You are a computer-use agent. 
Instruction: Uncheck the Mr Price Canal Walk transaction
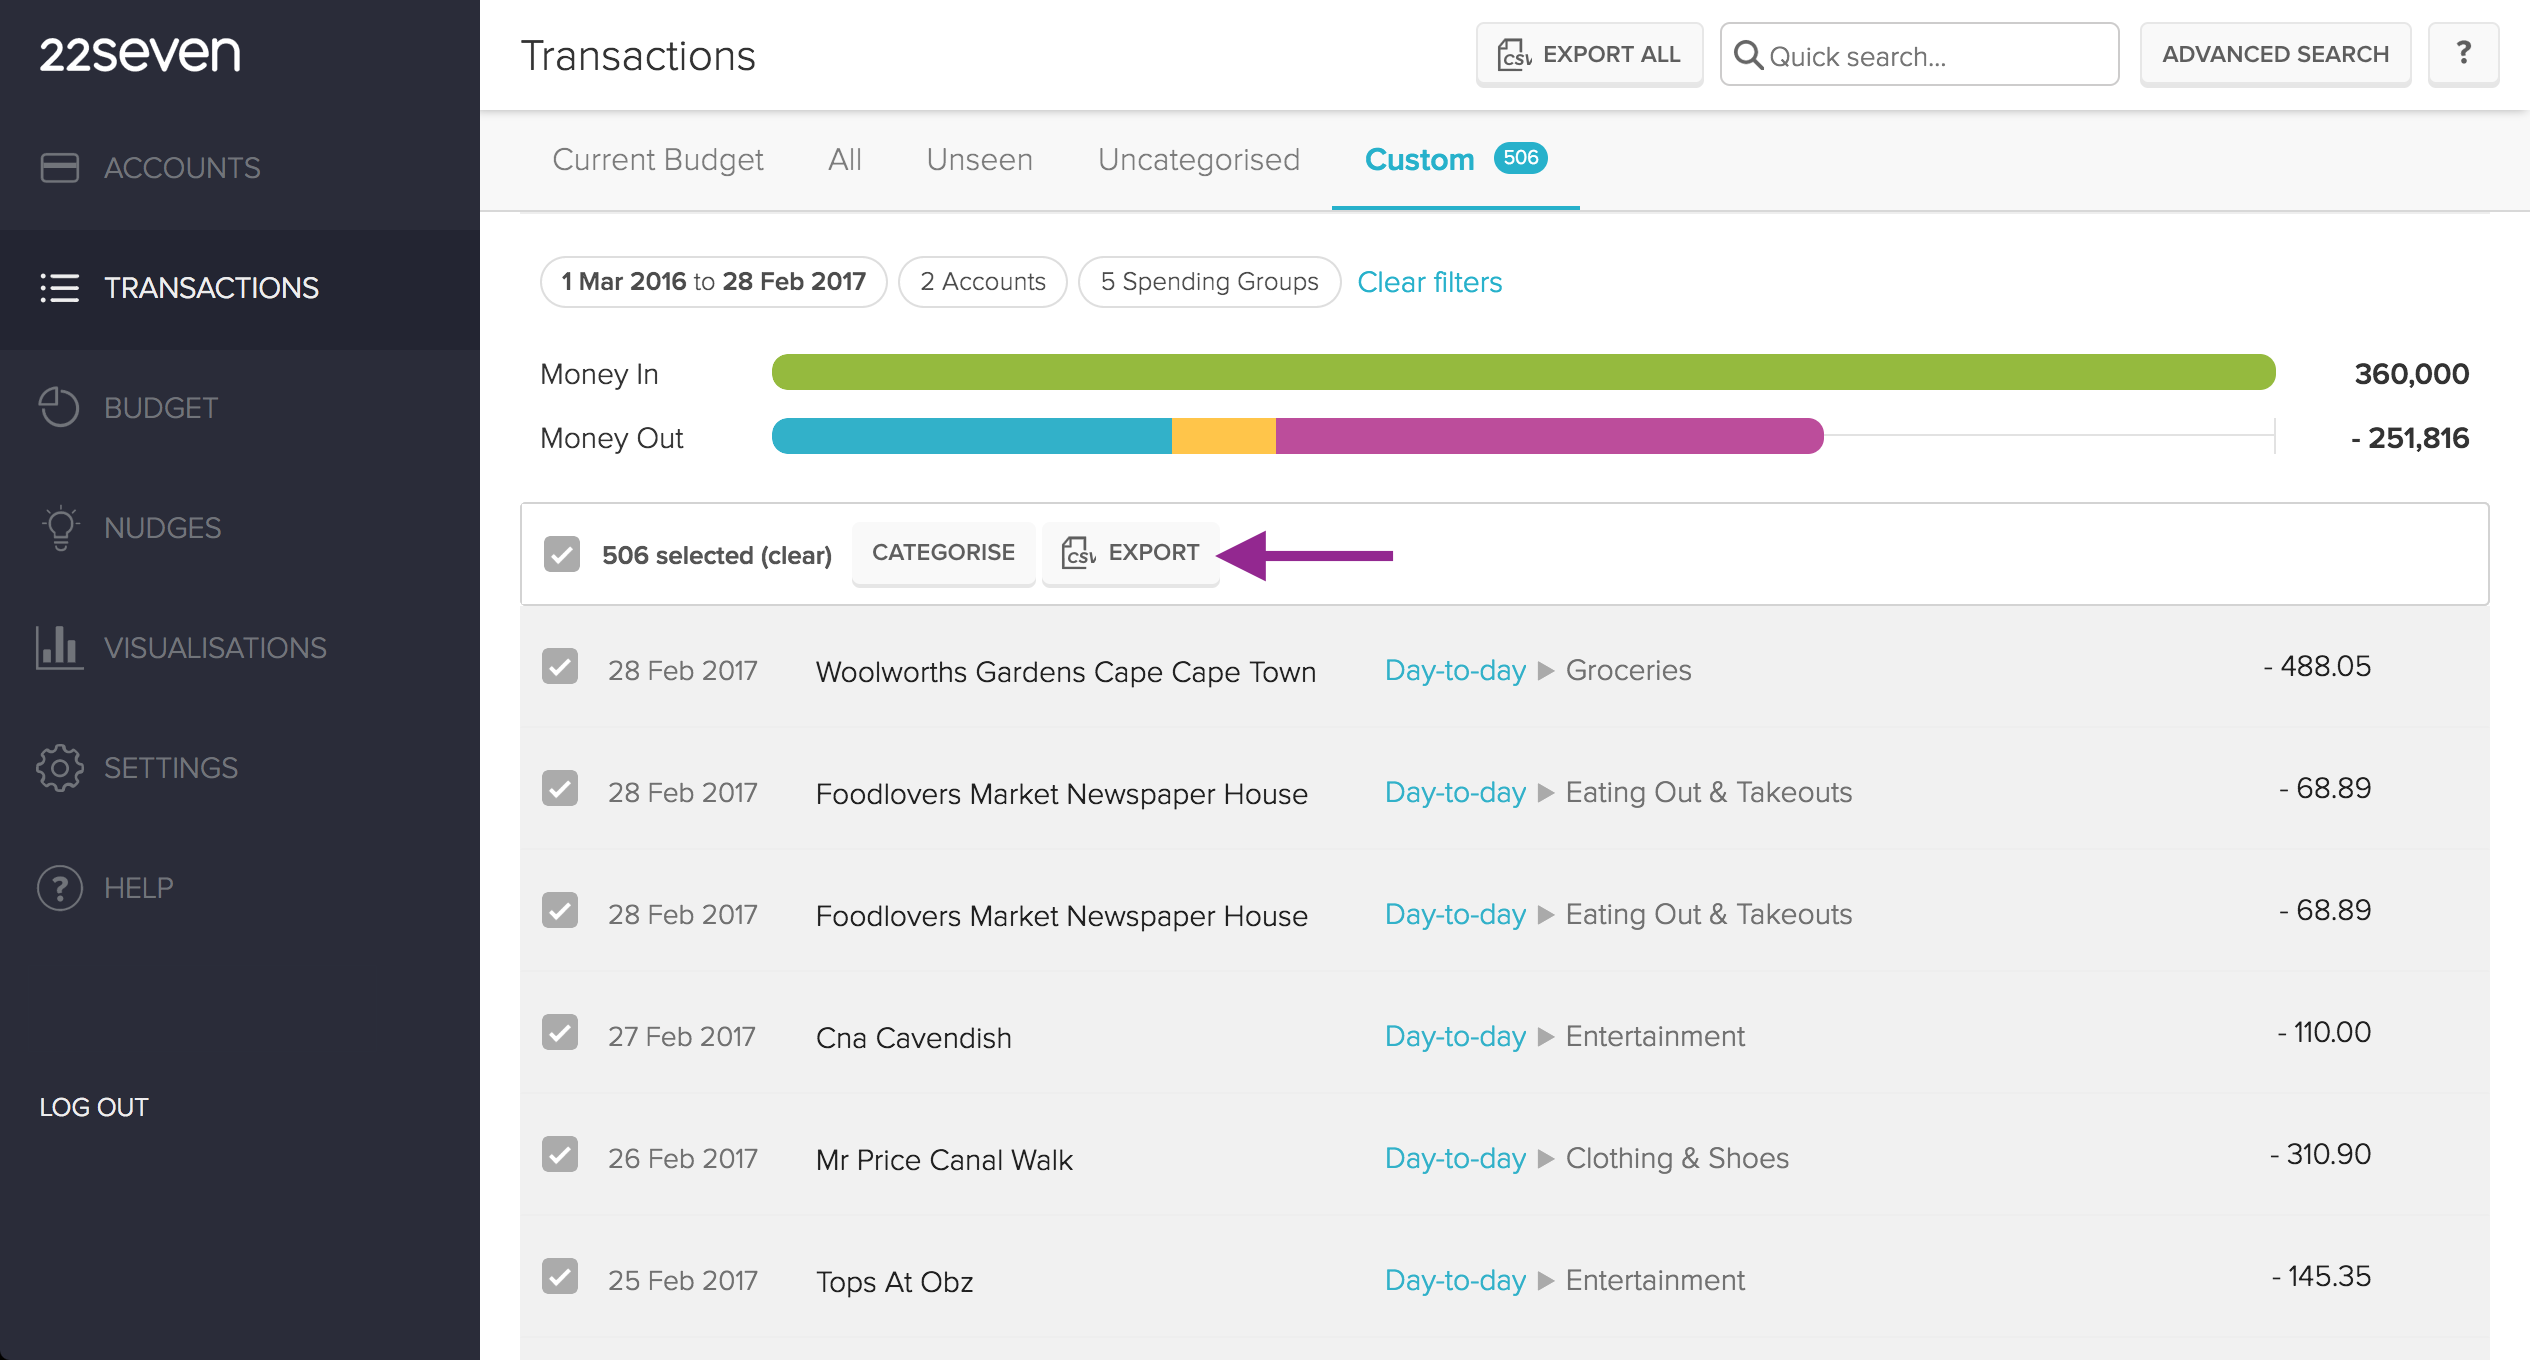(560, 1155)
